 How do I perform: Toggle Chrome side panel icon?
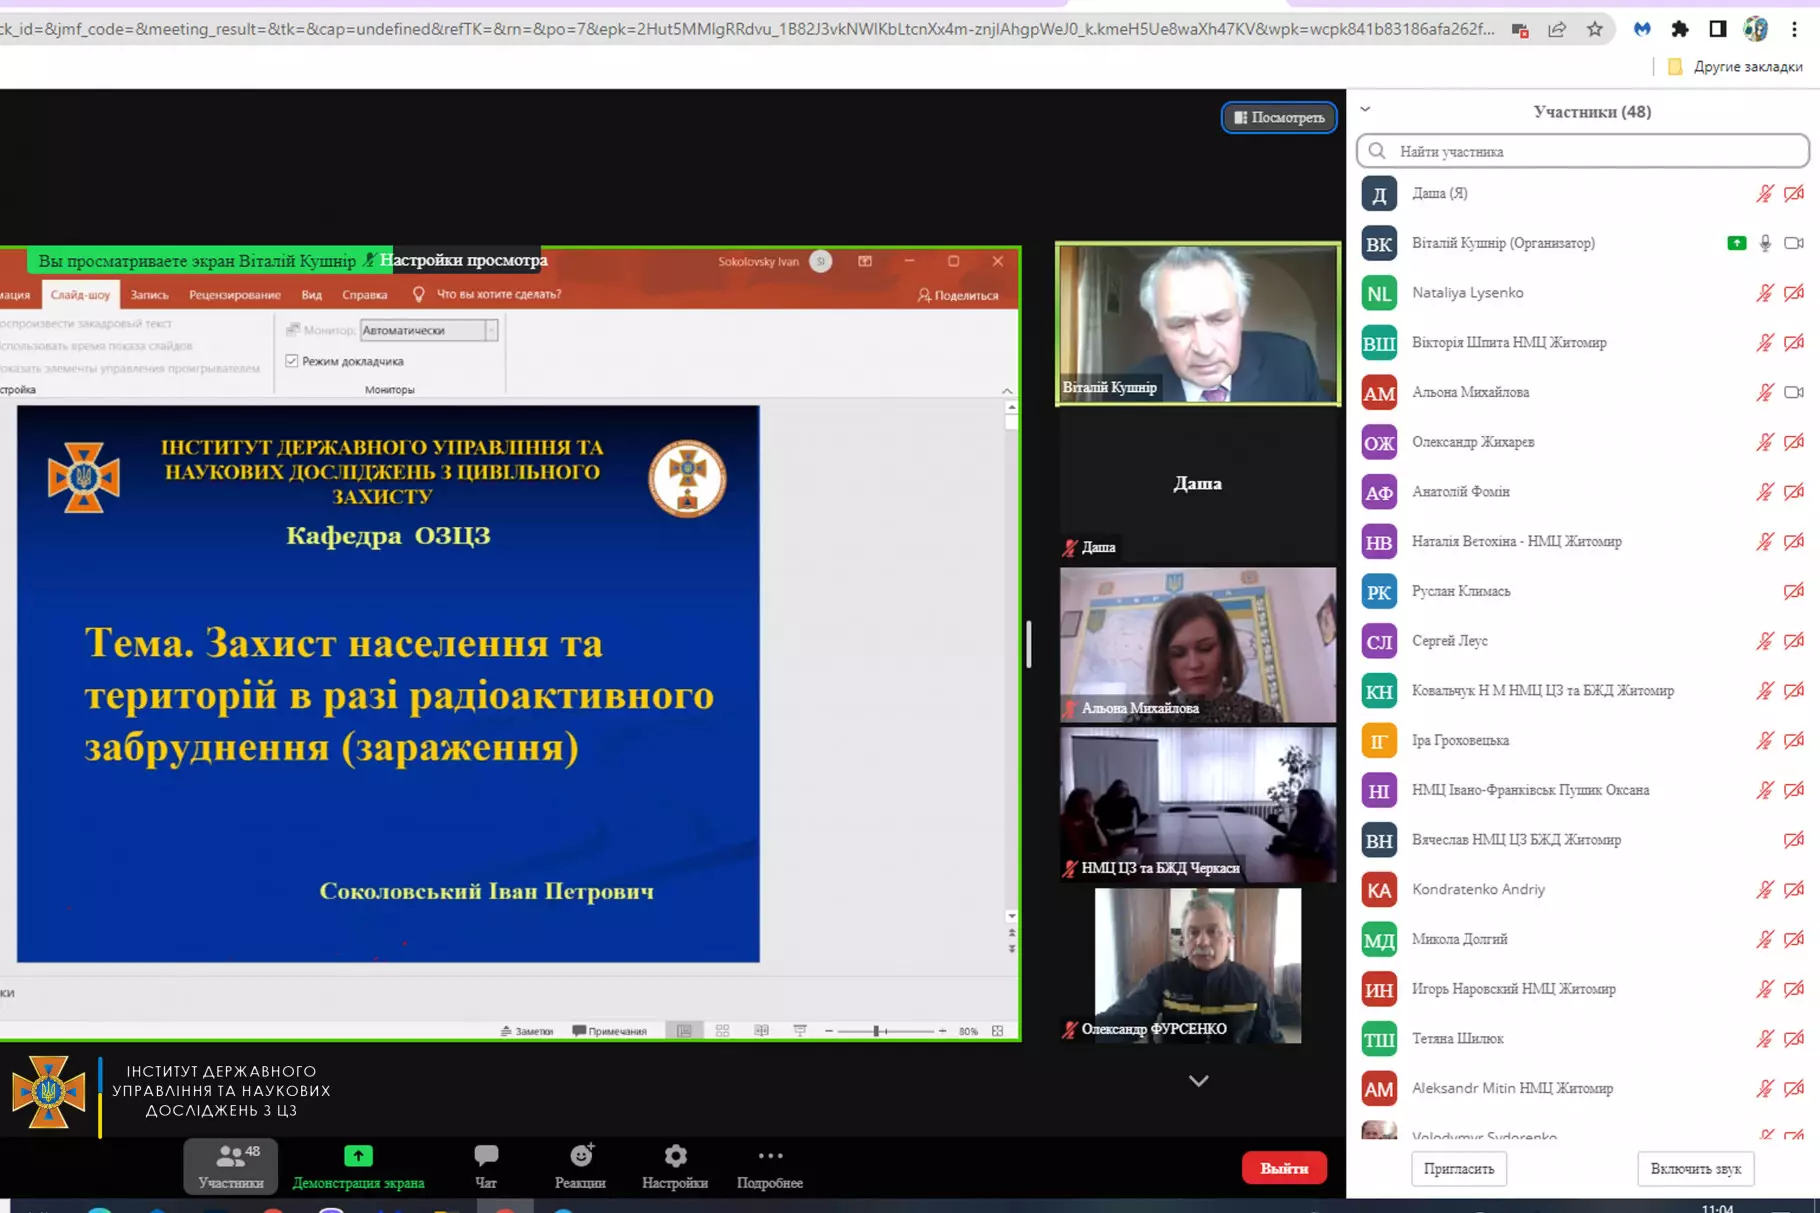click(1718, 29)
